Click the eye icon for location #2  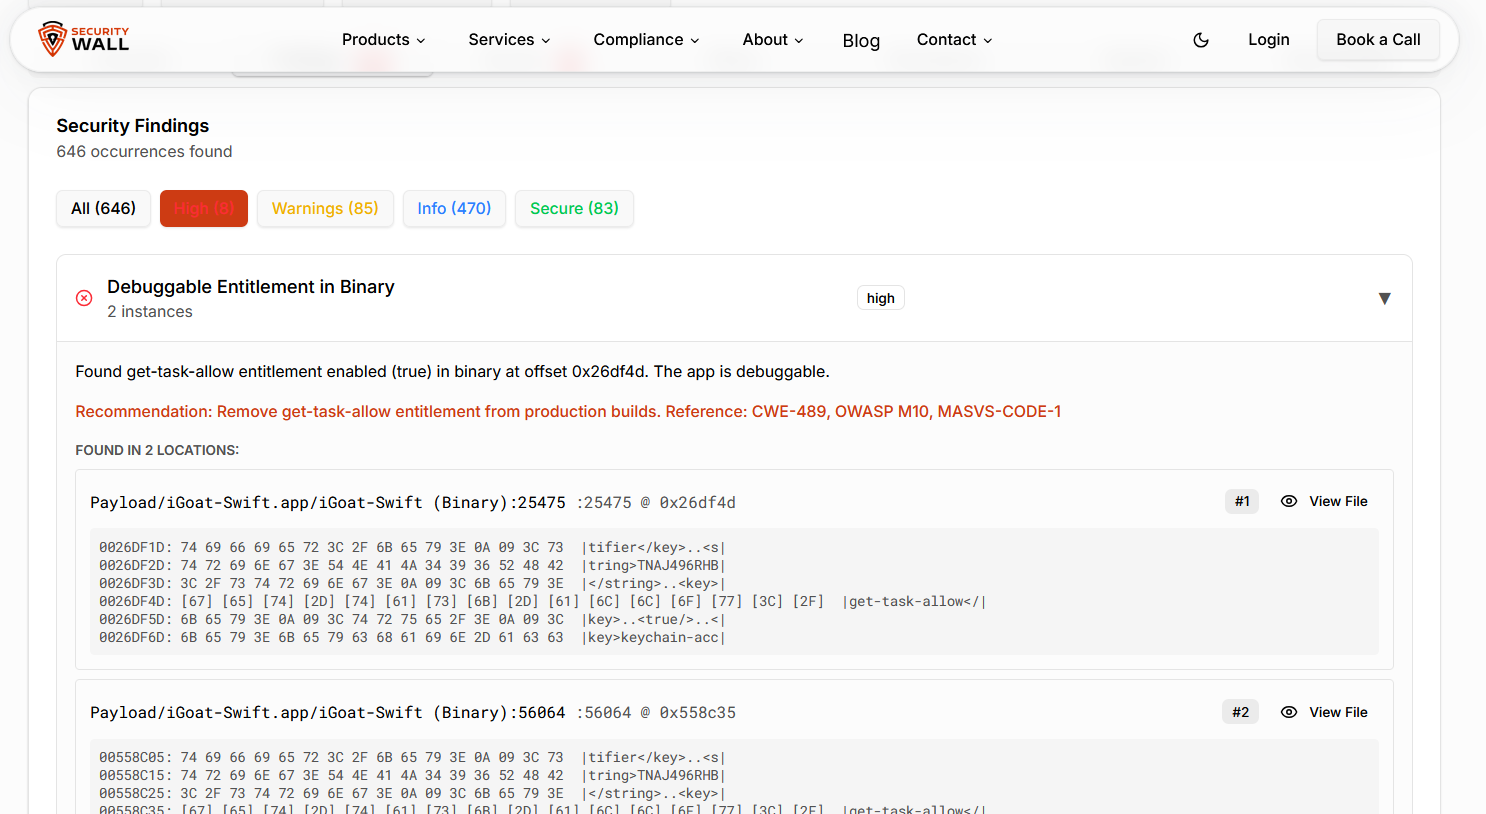click(1289, 712)
